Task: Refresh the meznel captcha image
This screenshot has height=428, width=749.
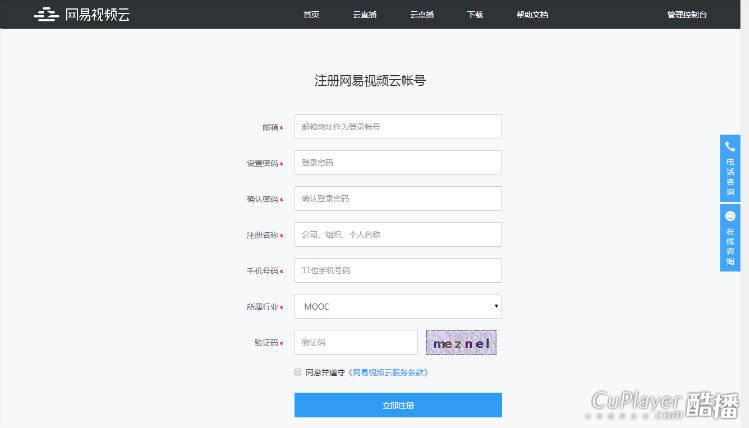Action: [x=461, y=343]
